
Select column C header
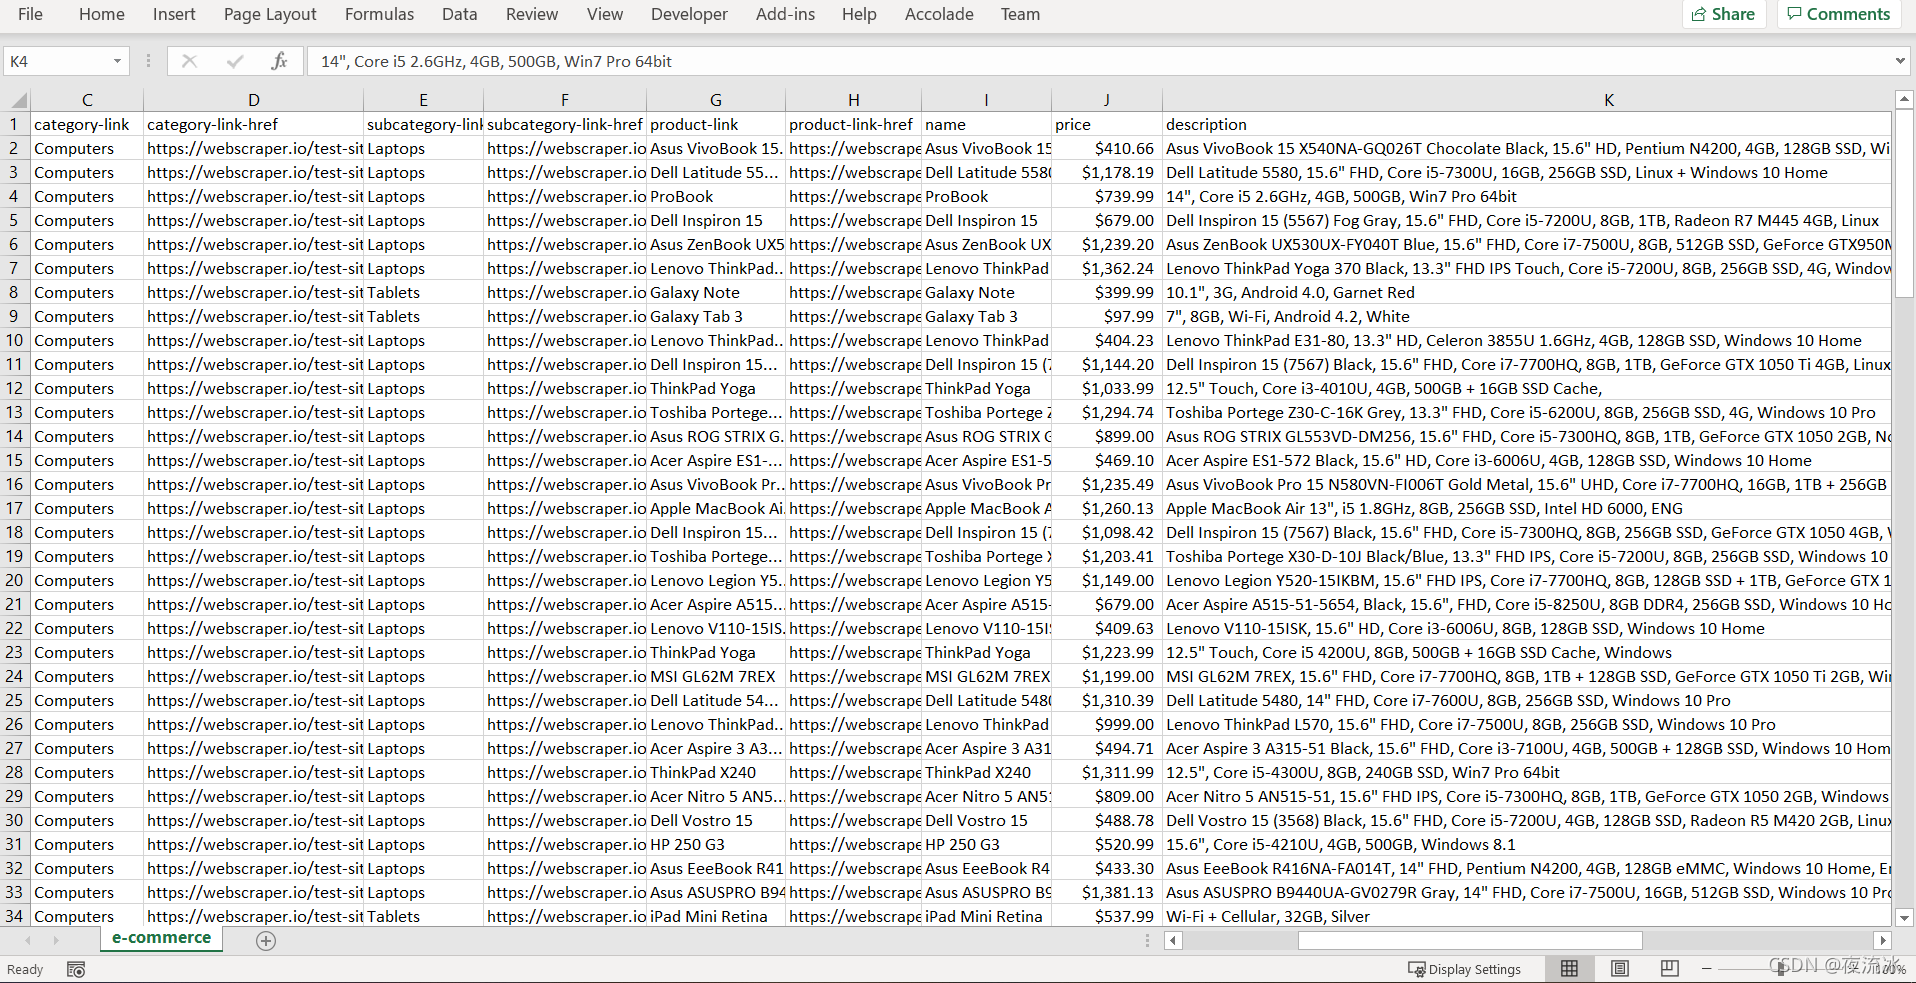[87, 100]
